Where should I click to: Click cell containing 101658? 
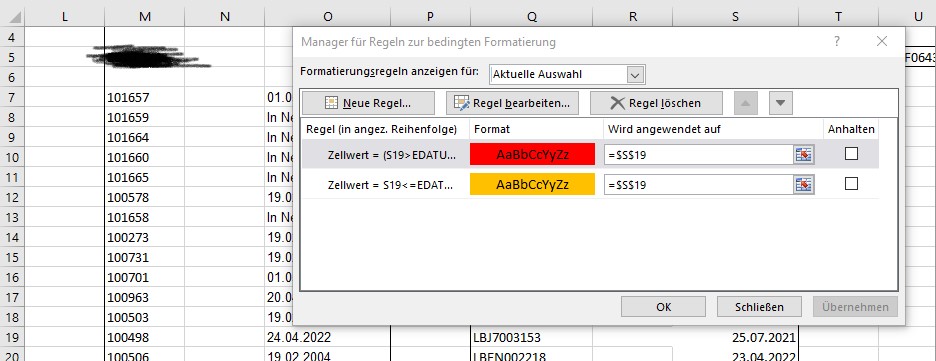point(144,217)
